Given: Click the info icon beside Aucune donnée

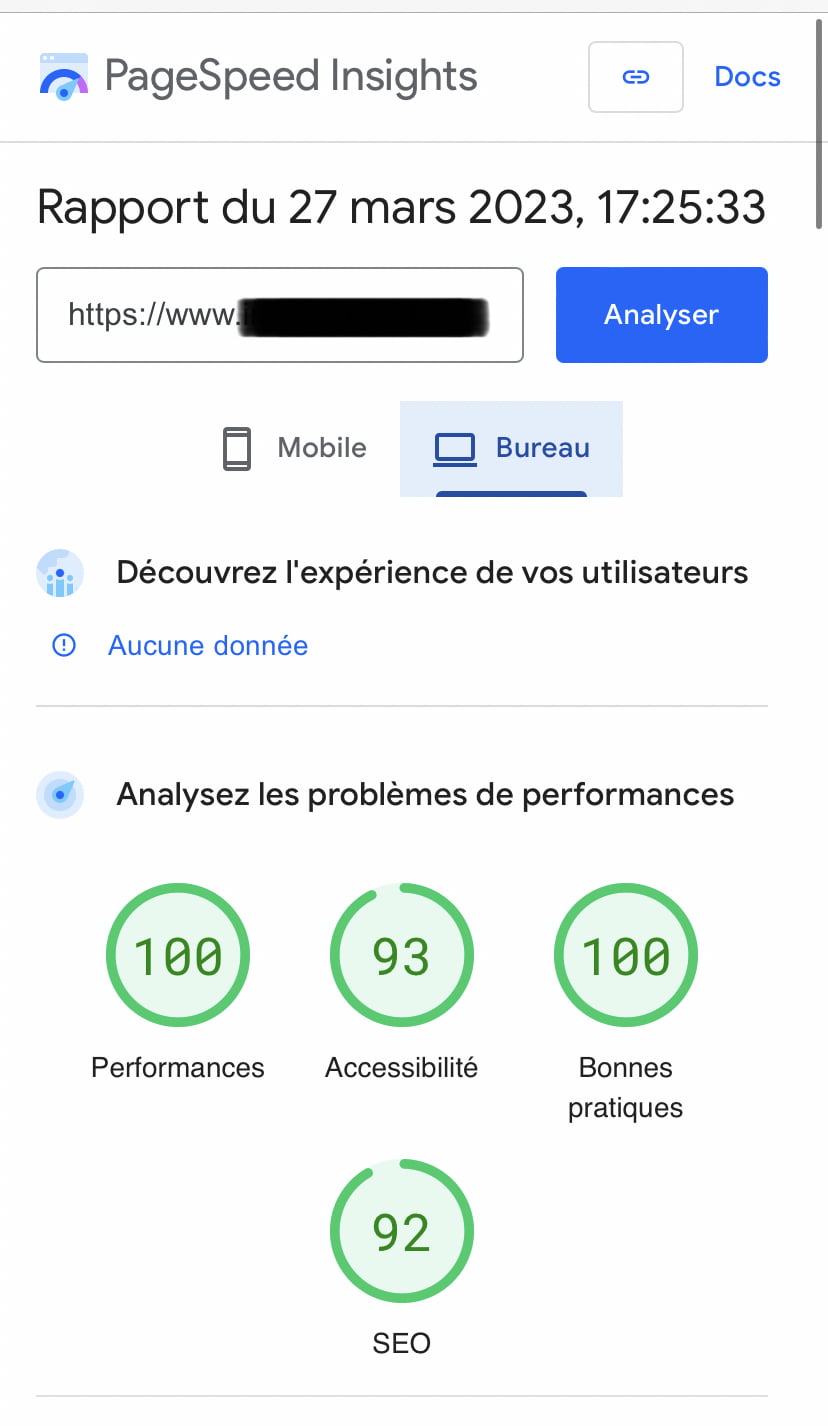Looking at the screenshot, I should 64,646.
